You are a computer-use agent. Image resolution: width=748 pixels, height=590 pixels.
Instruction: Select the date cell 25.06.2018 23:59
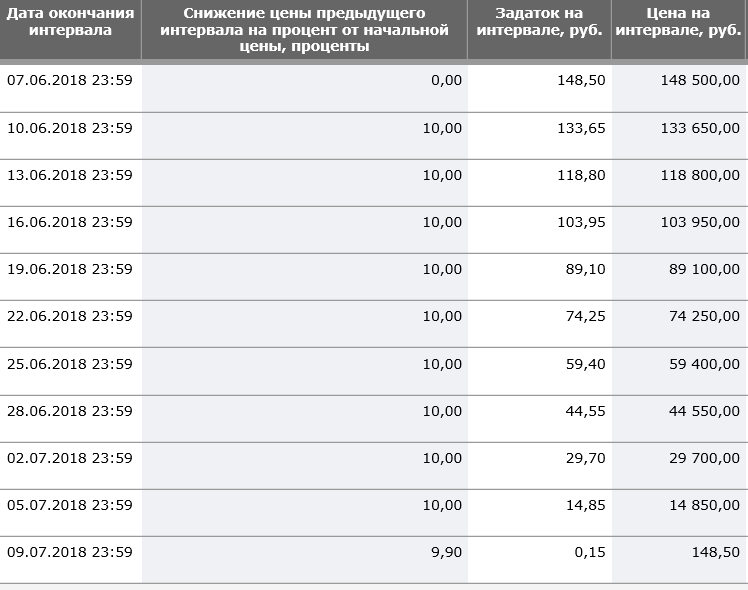(70, 364)
